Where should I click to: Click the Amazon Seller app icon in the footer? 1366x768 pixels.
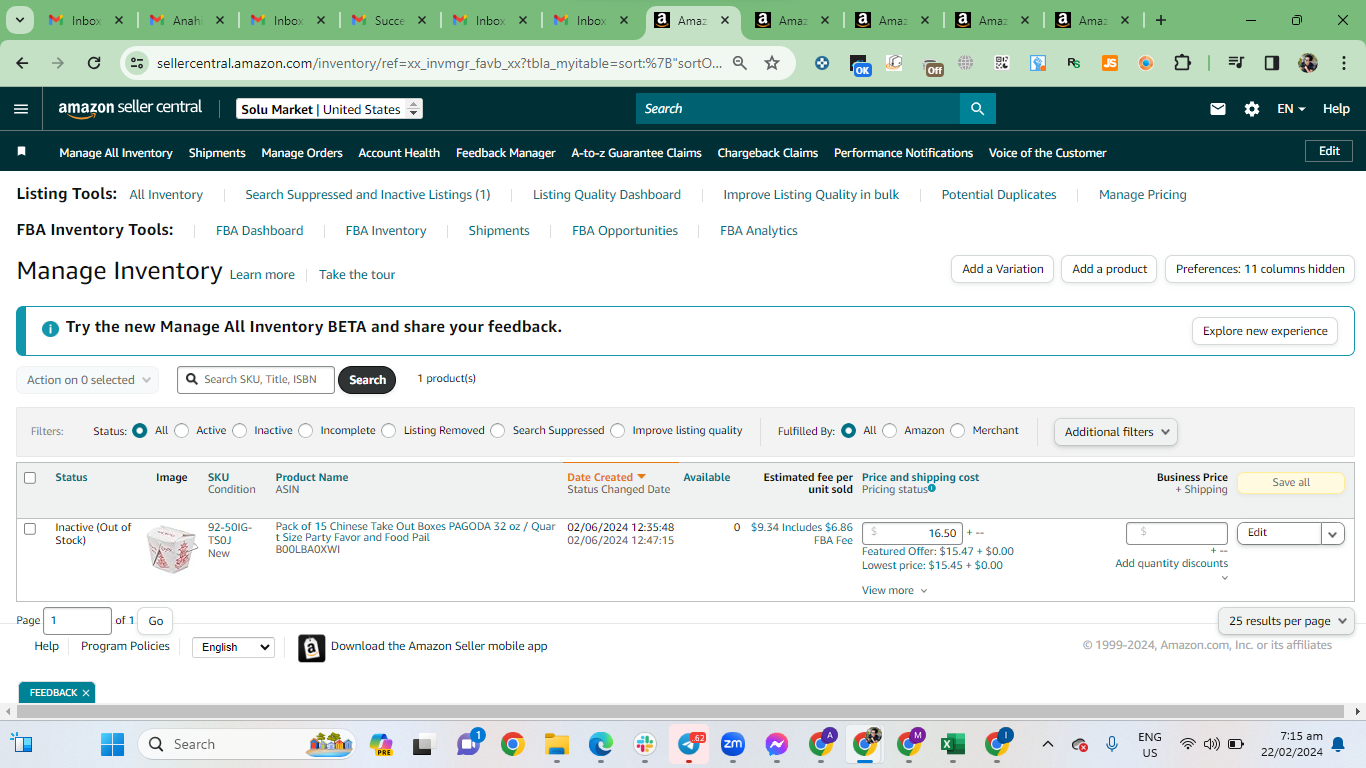click(311, 648)
